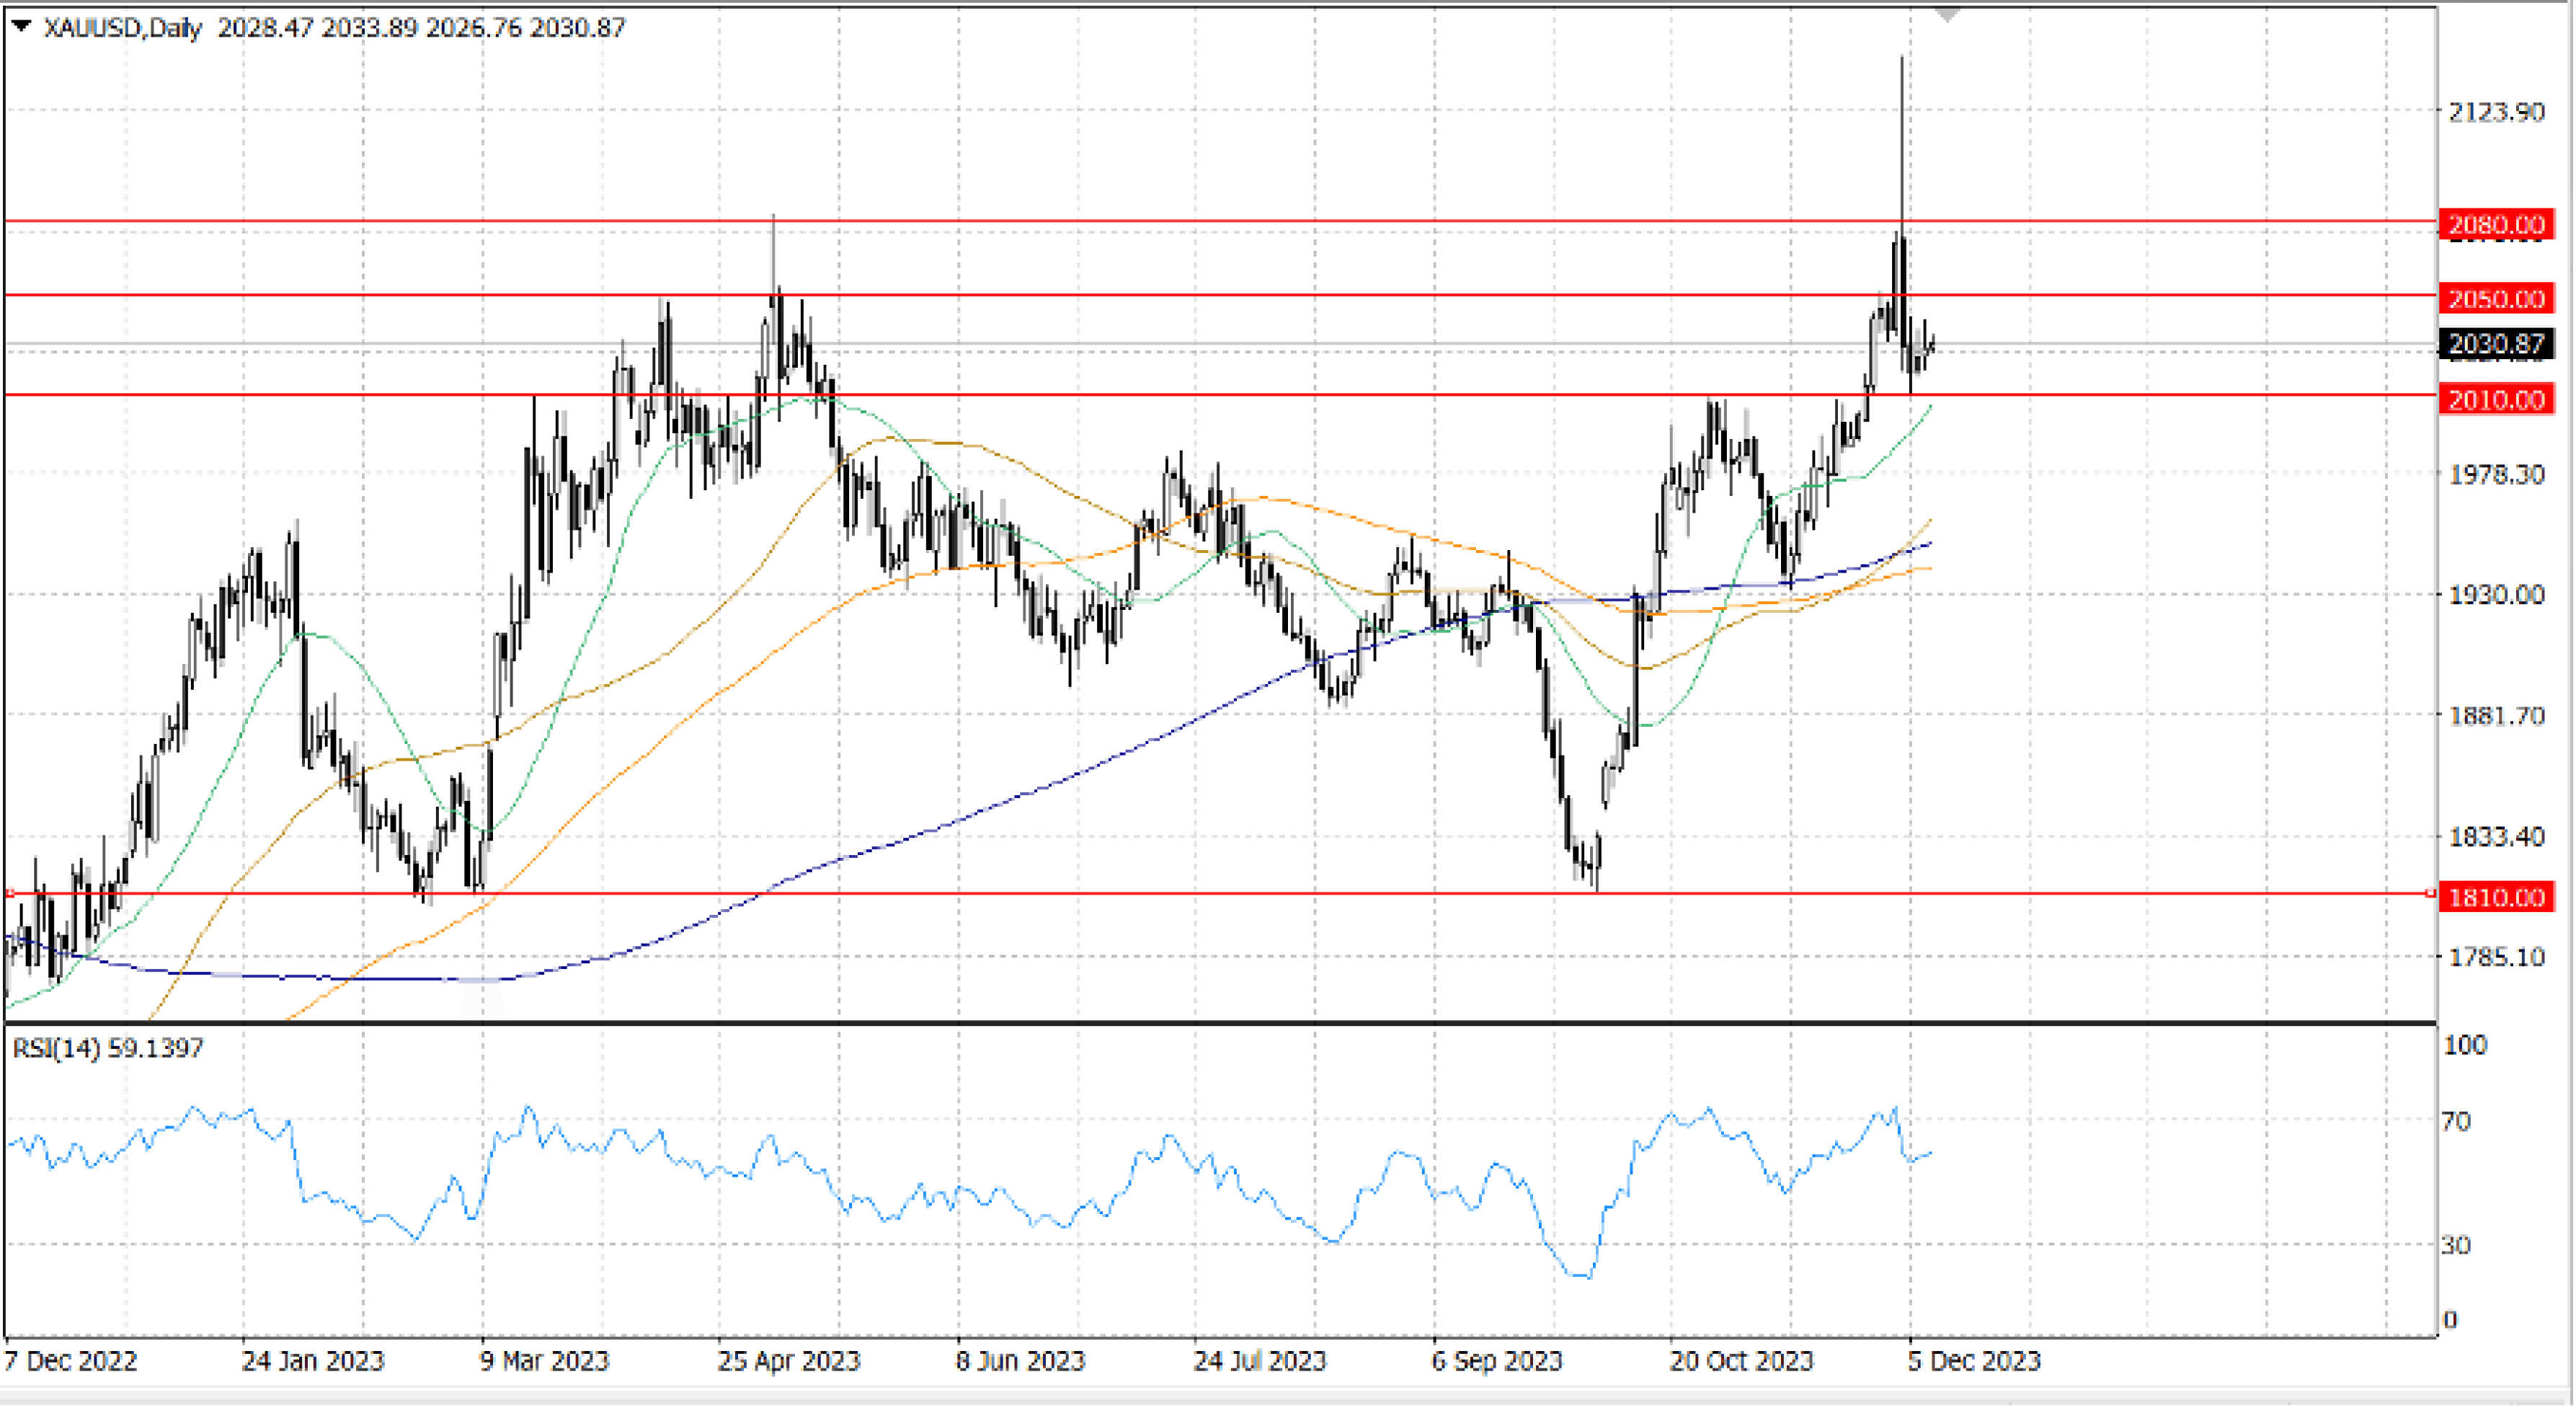Click the RSI 70 level scale label
Screen dimensions: 2576x1408
pos(2455,1121)
